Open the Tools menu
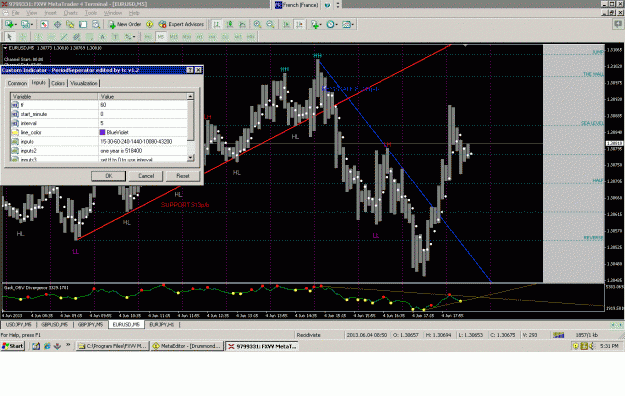Image resolution: width=625 pixels, height=396 pixels. (x=91, y=13)
